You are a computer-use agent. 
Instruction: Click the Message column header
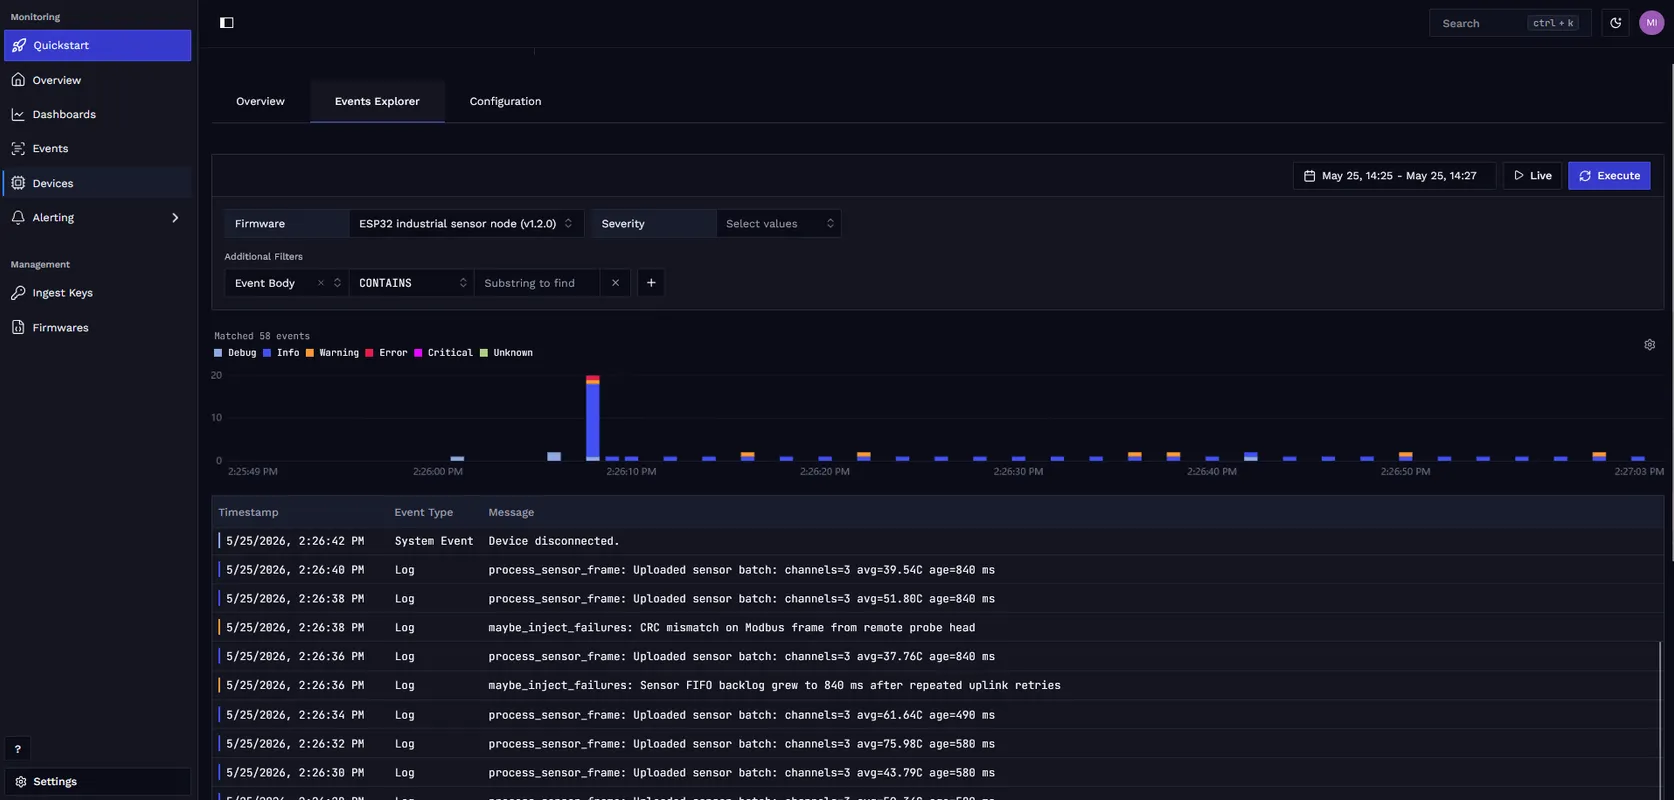pyautogui.click(x=511, y=513)
